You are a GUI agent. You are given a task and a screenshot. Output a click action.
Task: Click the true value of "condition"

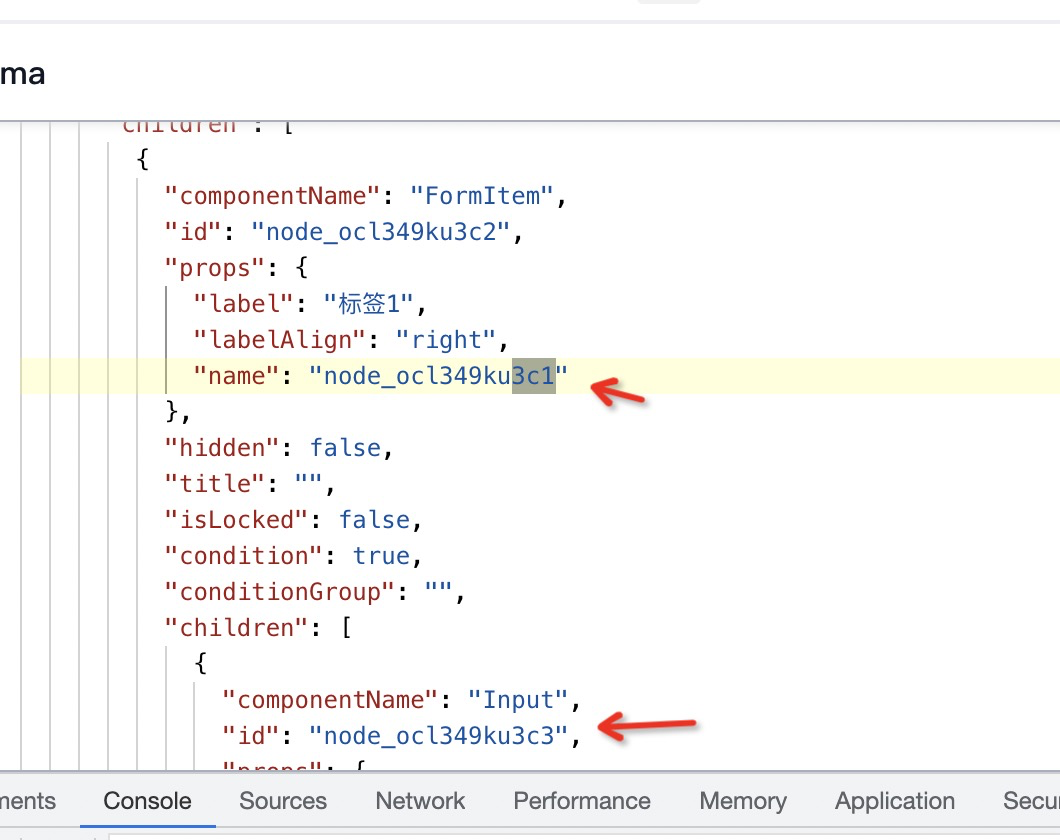(381, 555)
